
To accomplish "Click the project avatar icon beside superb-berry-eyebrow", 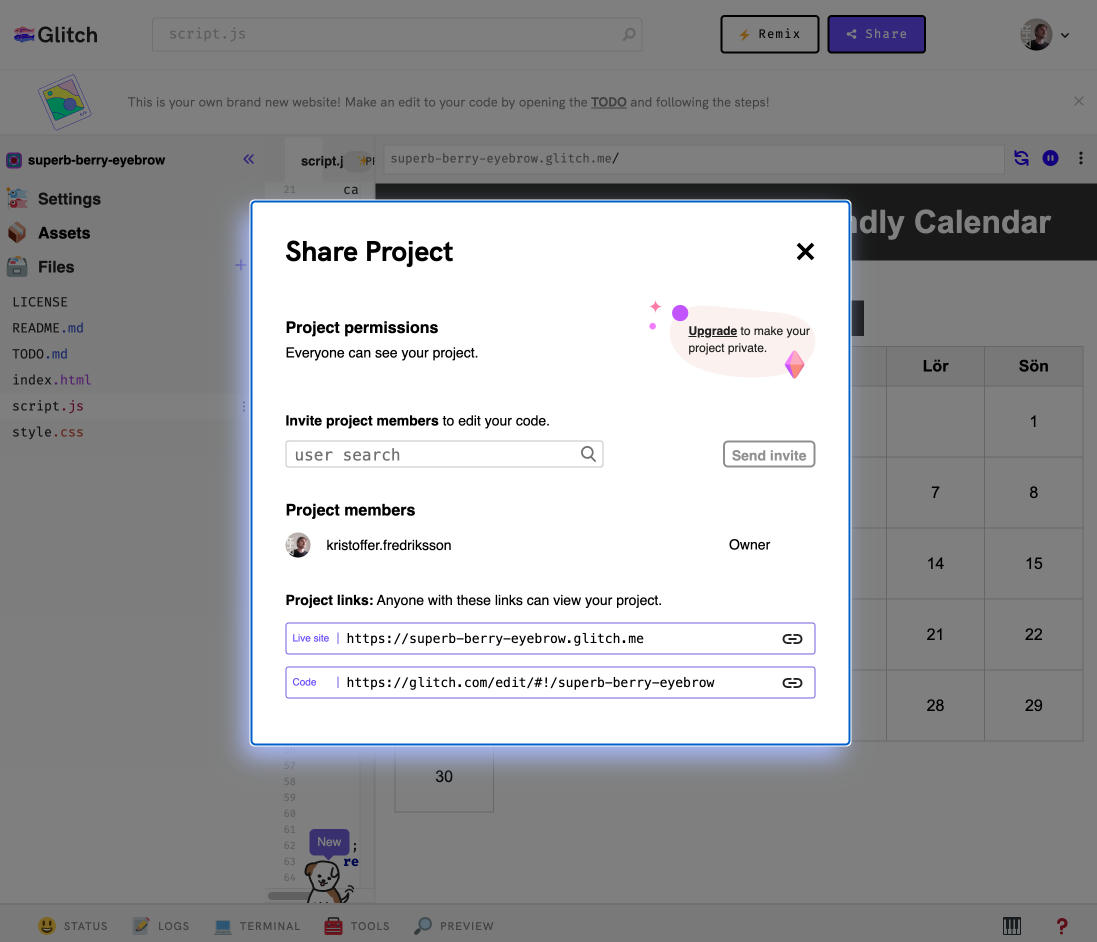I will [x=14, y=160].
